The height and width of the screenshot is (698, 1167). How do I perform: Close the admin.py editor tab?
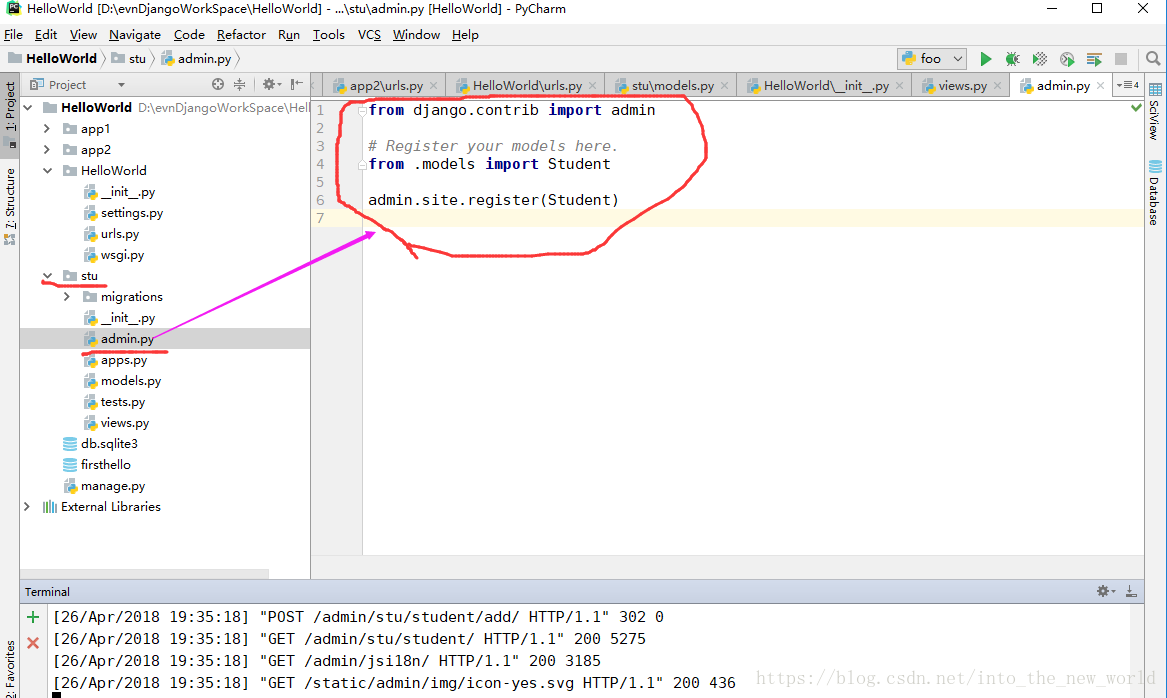pyautogui.click(x=1101, y=86)
